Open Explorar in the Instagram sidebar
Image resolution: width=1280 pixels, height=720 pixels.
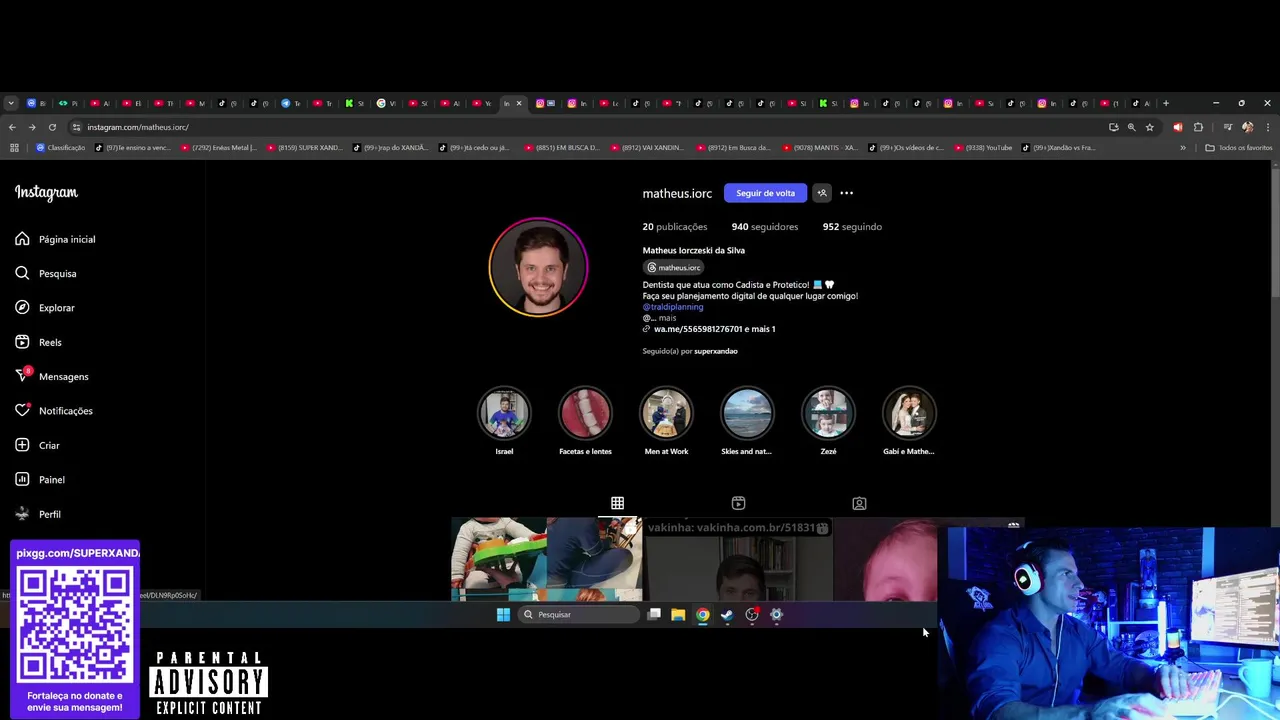click(x=45, y=308)
